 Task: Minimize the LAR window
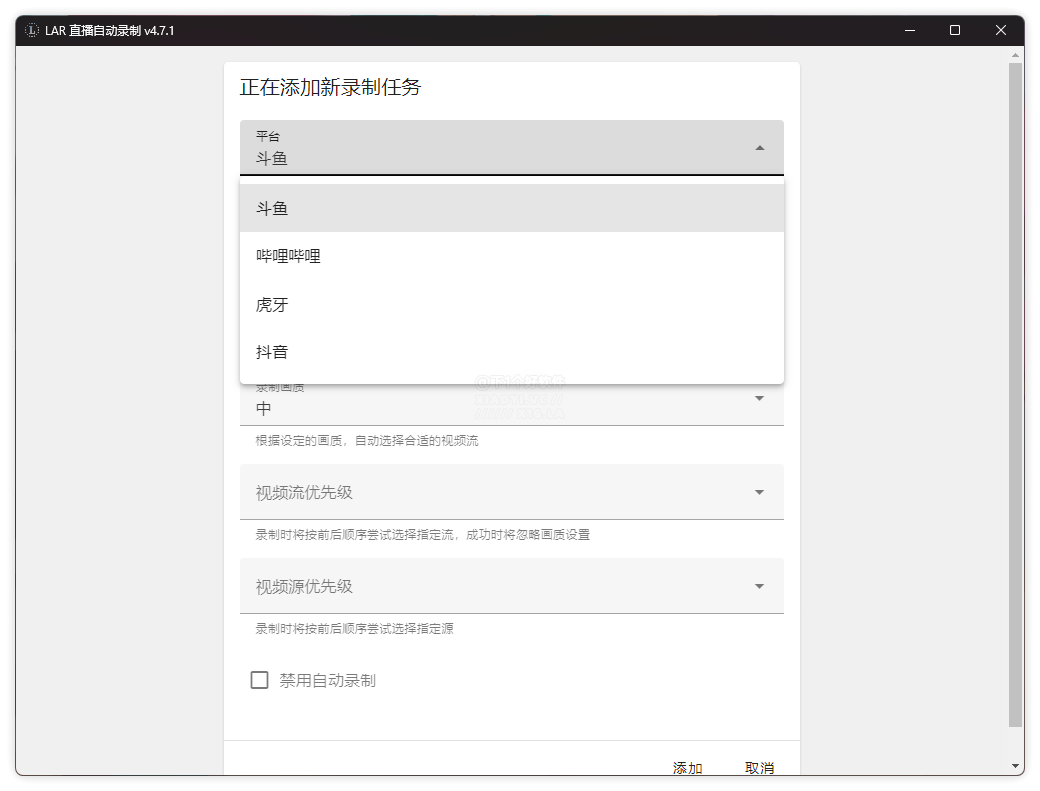point(910,30)
